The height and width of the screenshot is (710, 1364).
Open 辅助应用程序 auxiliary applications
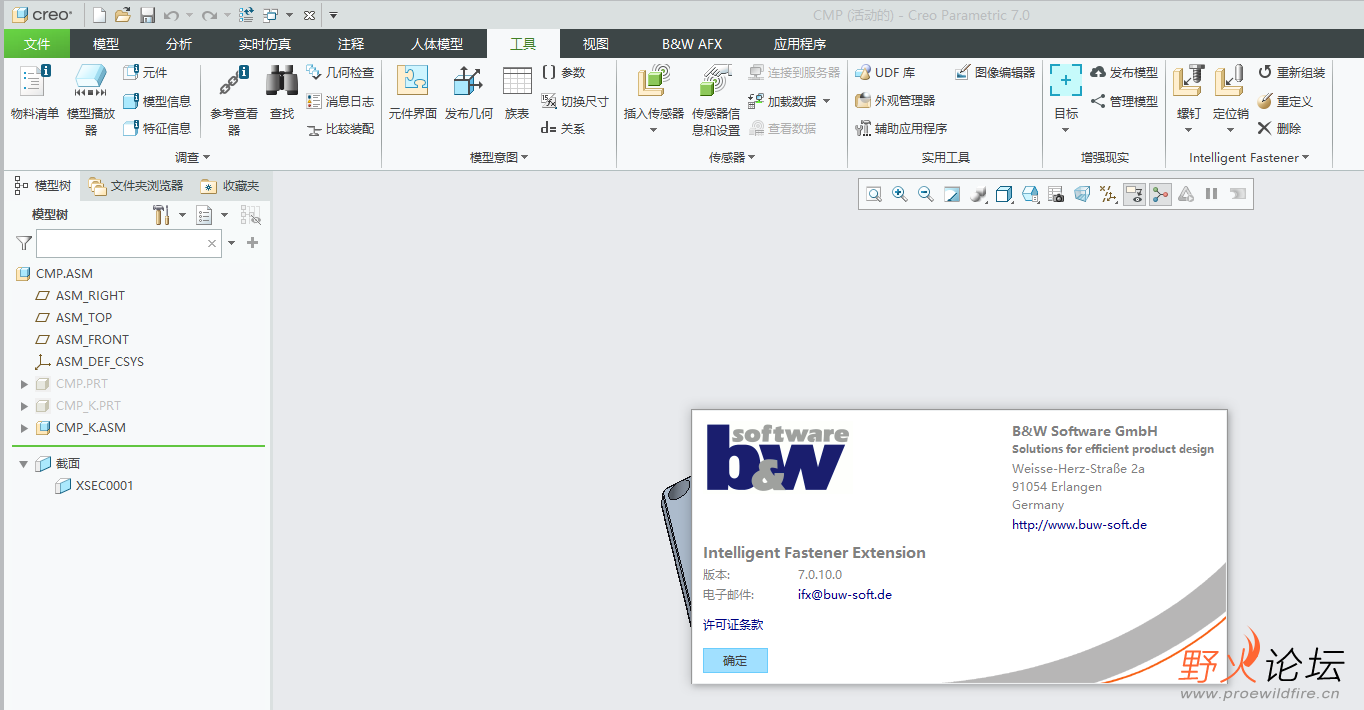click(901, 129)
